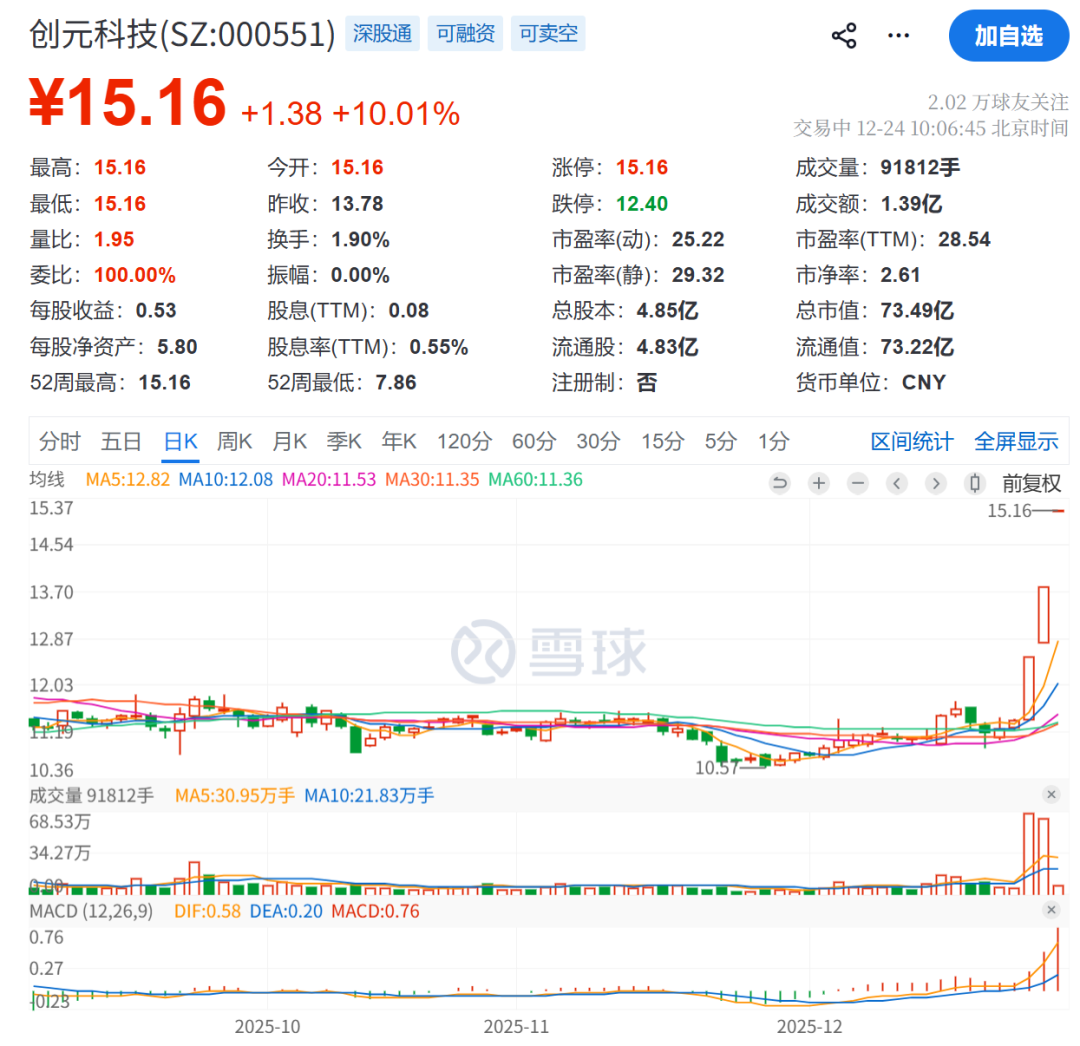Pan the chart left using left chevron
This screenshot has width=1080, height=1046.
click(x=896, y=483)
